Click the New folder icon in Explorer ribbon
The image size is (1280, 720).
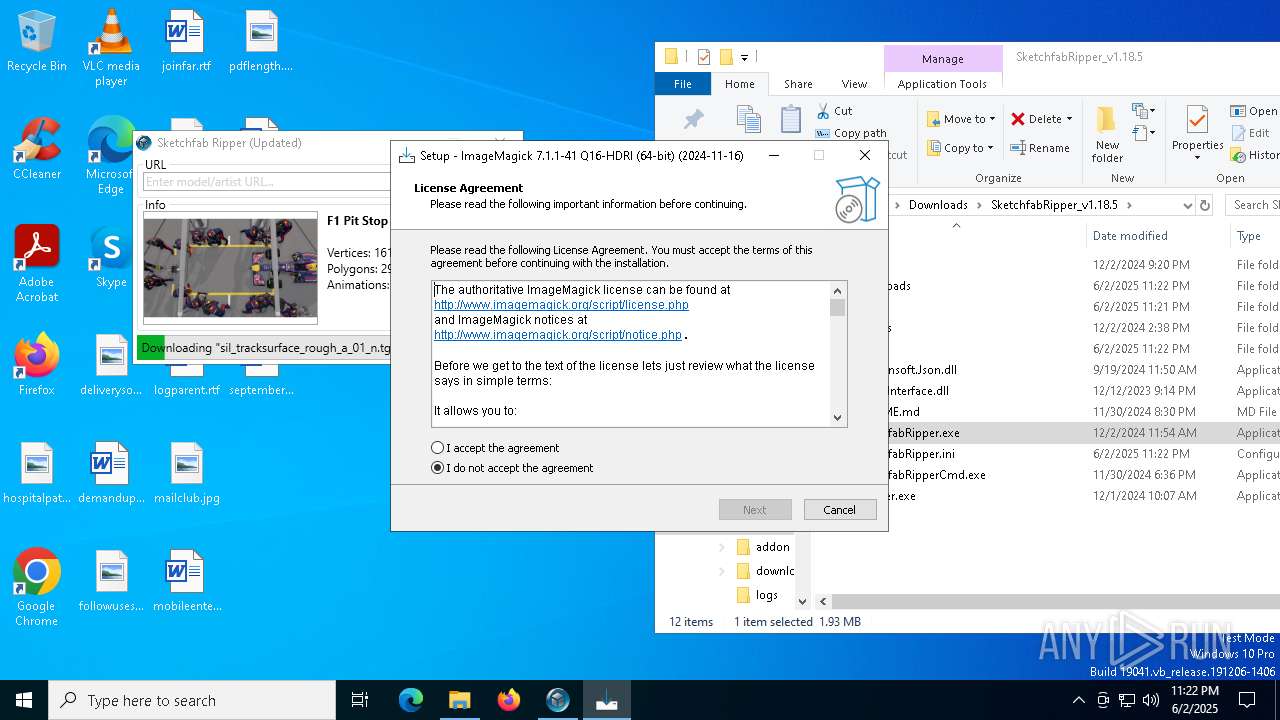coord(1107,121)
